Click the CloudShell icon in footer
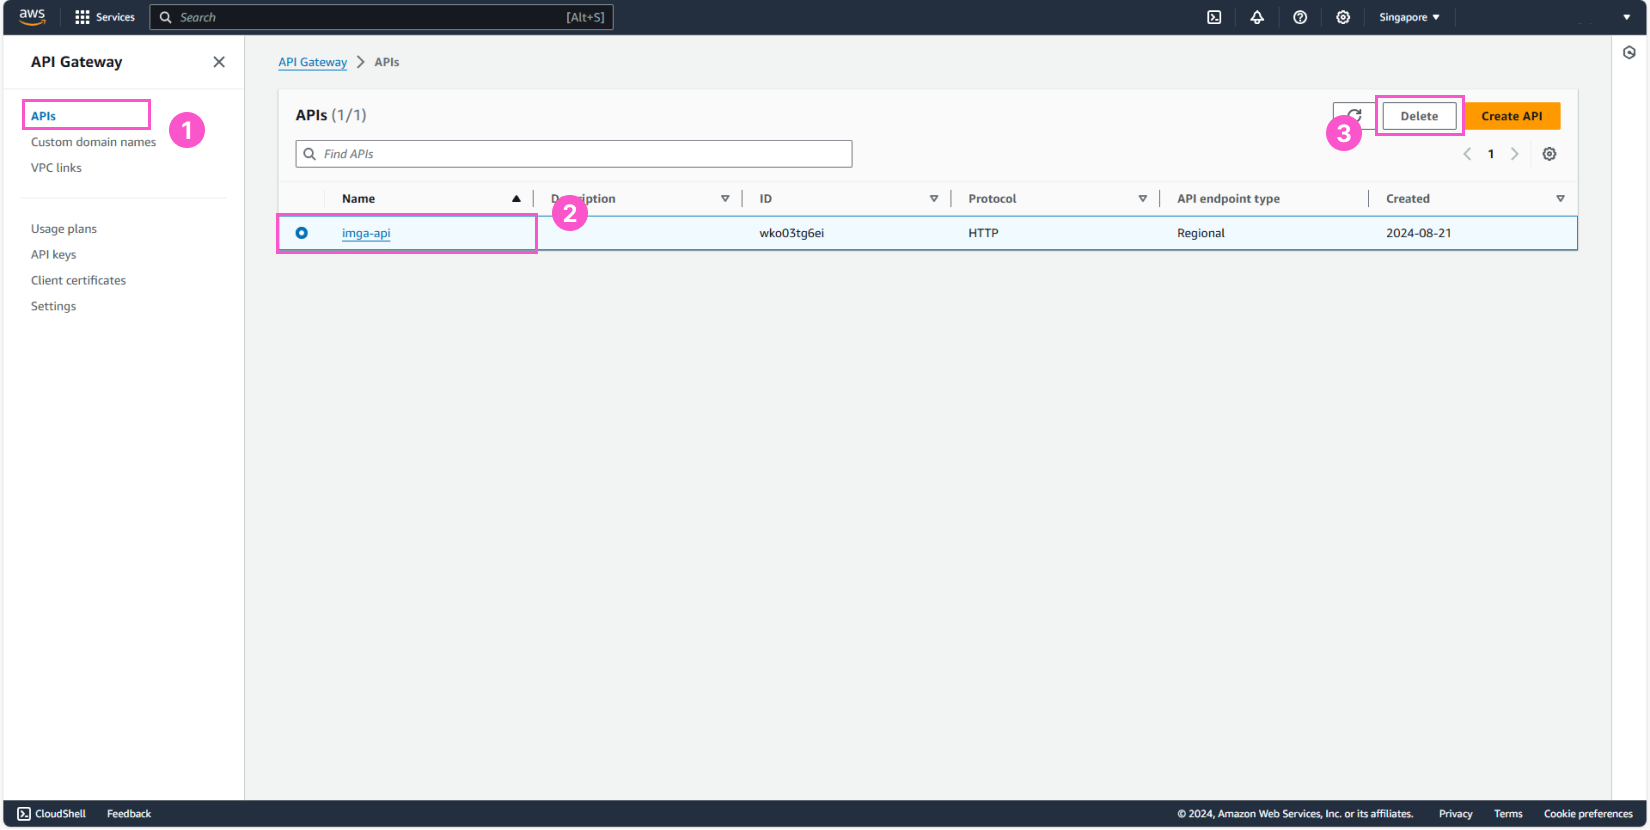The height and width of the screenshot is (830, 1650). [x=24, y=814]
